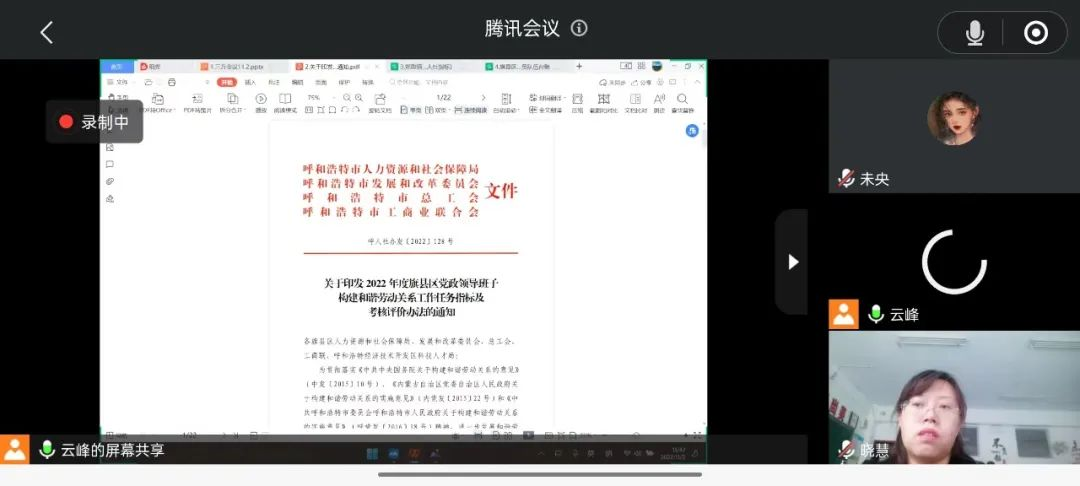The image size is (1080, 486).
Task: Click the zoom-in magnifier icon
Action: [x=358, y=98]
